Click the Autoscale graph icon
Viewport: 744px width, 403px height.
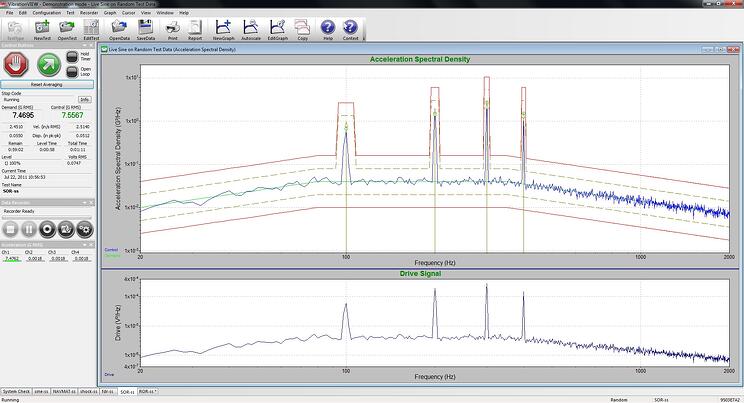[249, 28]
